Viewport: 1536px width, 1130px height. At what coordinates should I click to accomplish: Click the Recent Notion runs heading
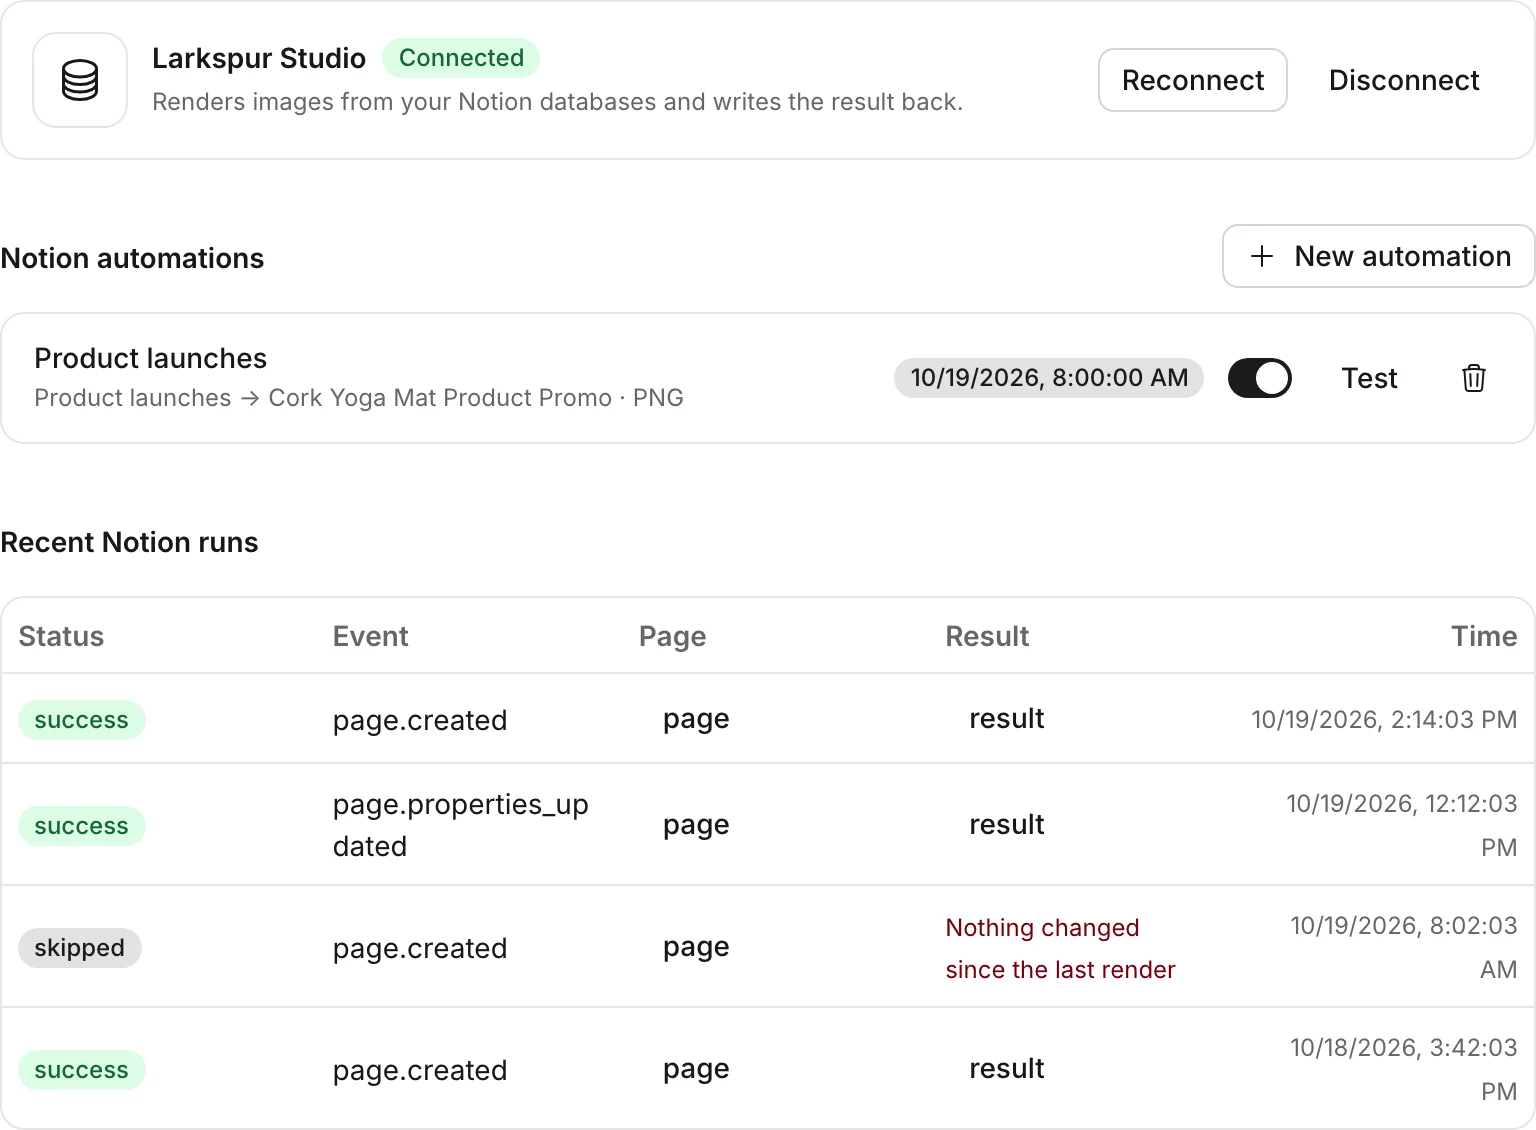click(130, 542)
